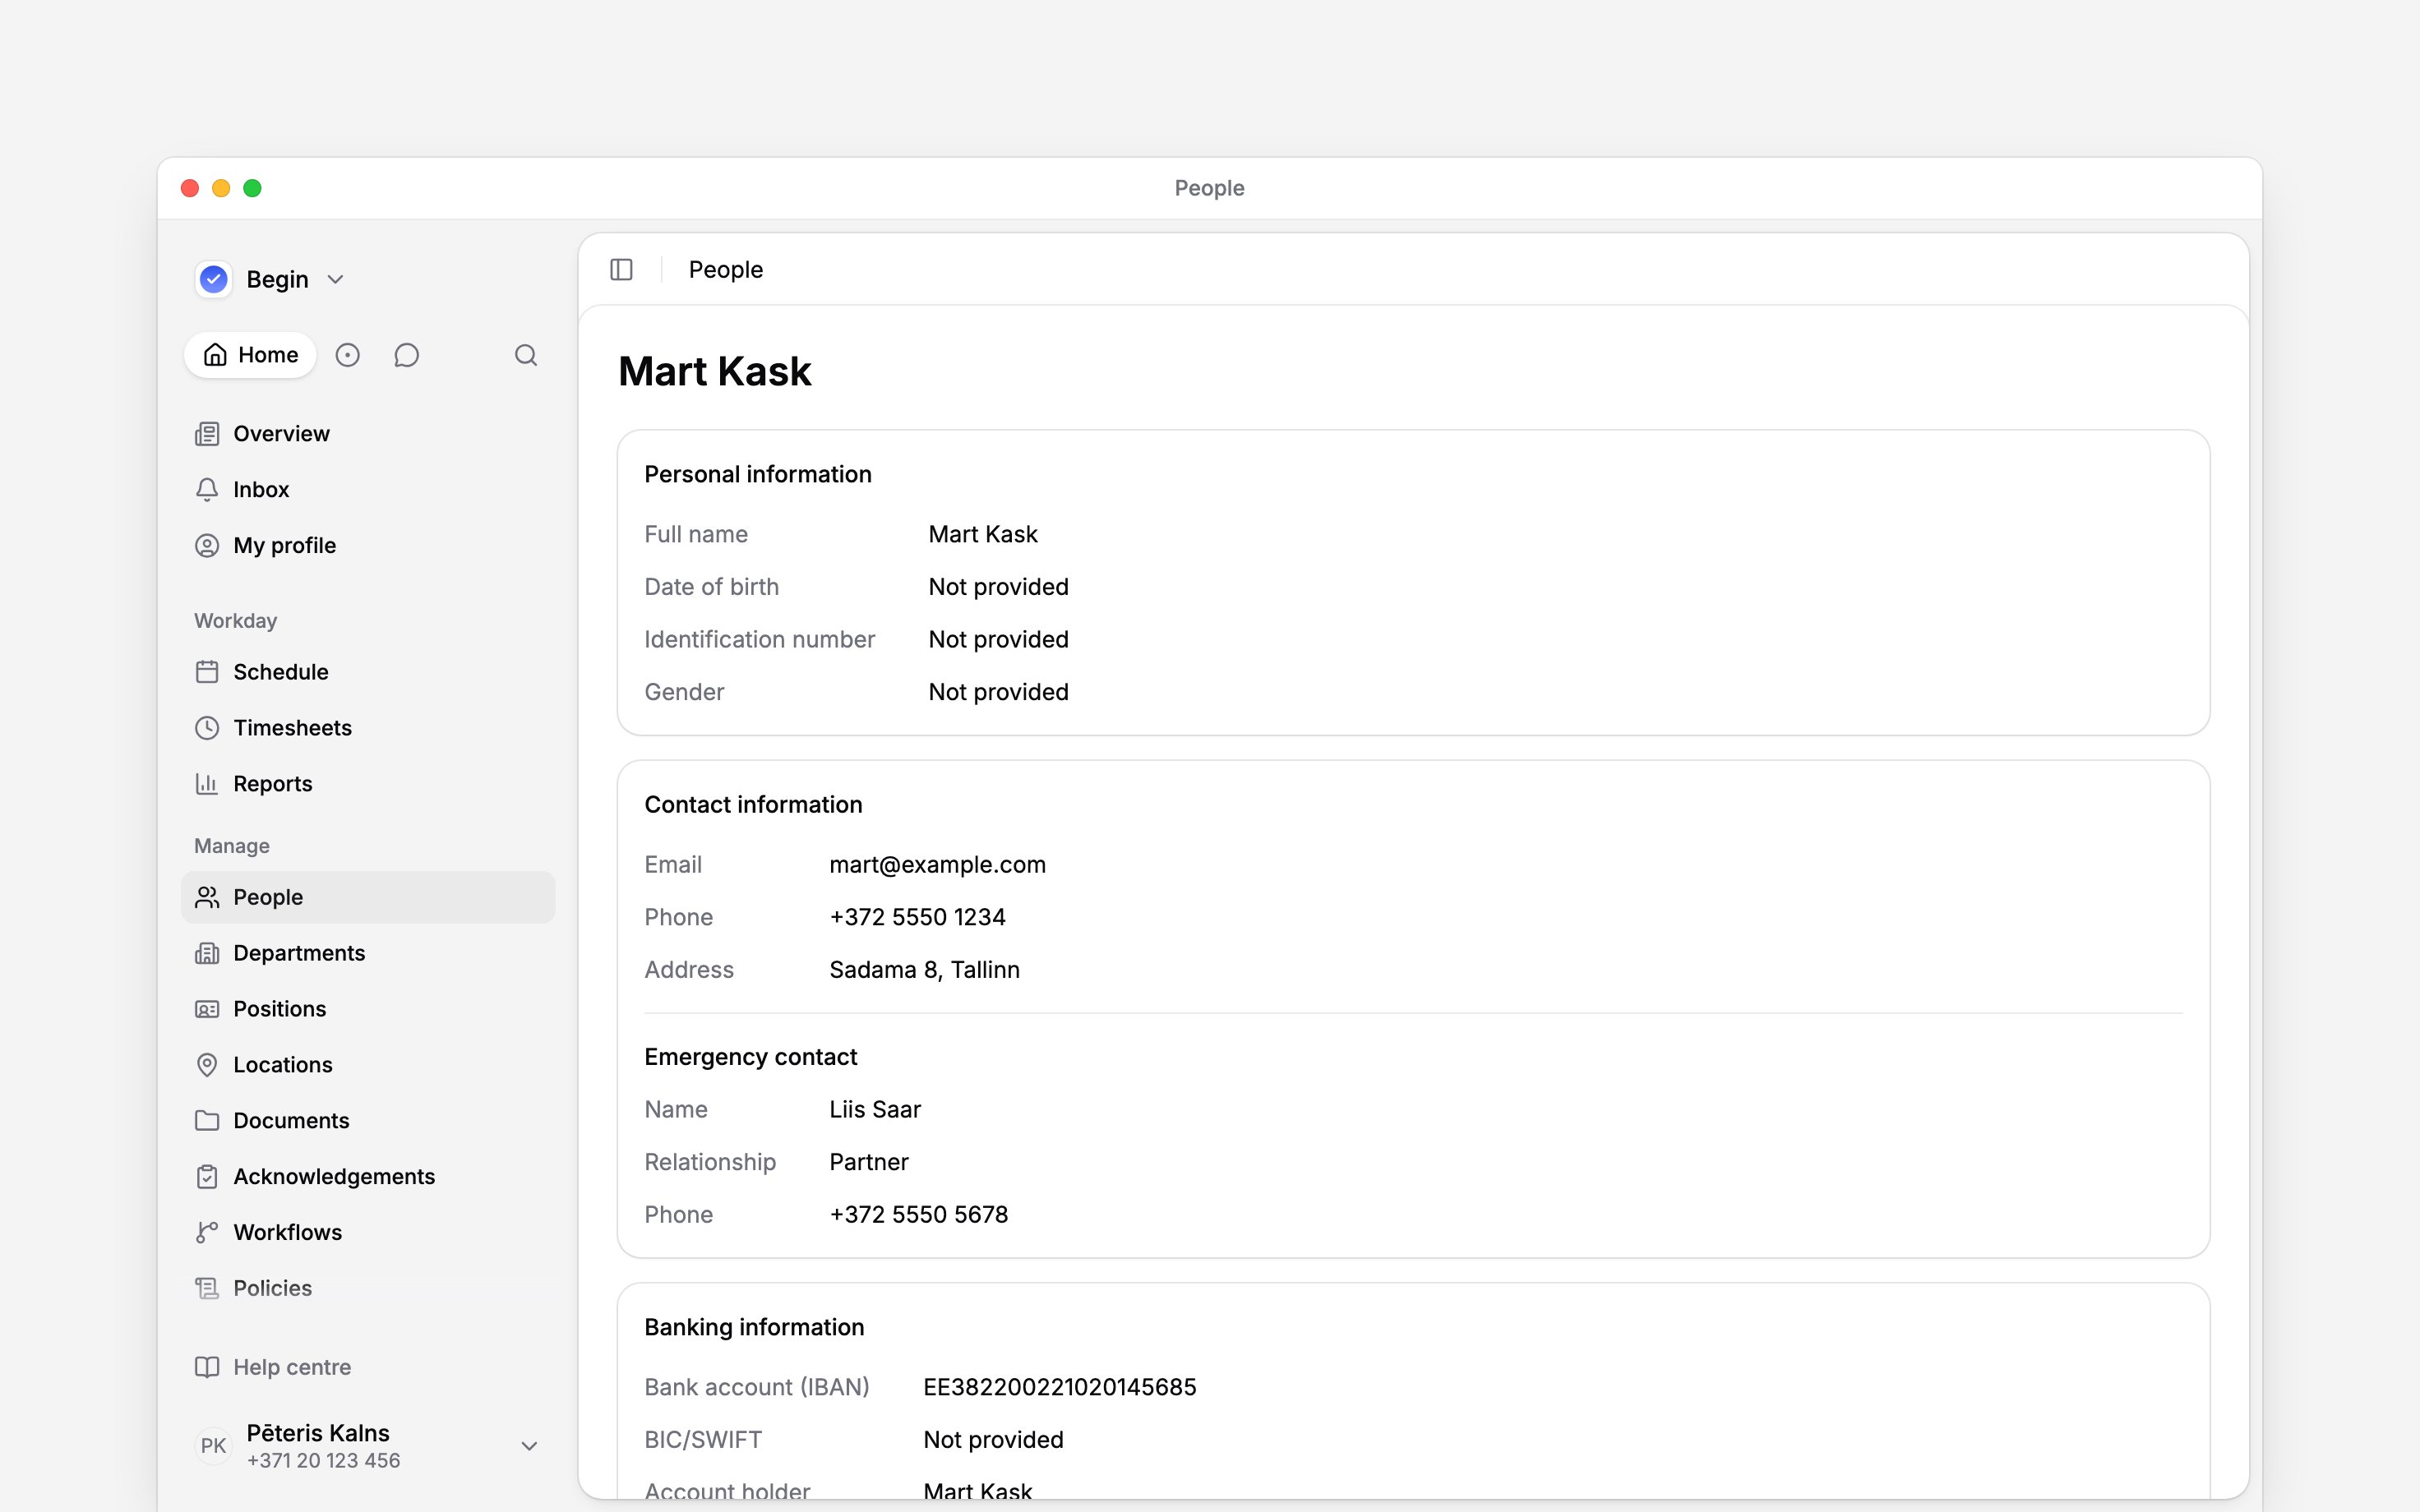Click the Policies scroll icon

(207, 1289)
